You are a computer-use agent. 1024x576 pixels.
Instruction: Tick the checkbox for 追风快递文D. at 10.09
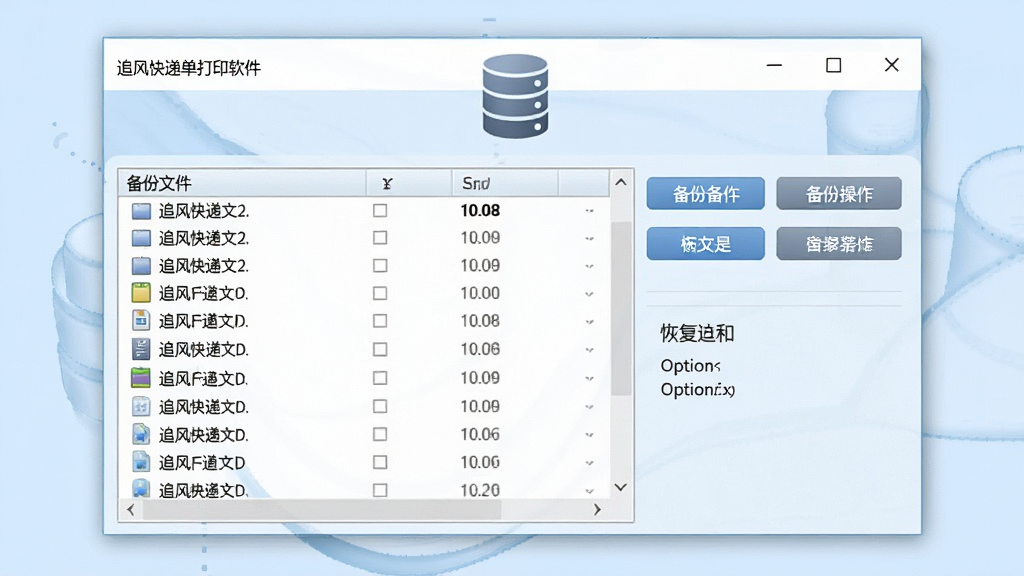click(x=380, y=406)
